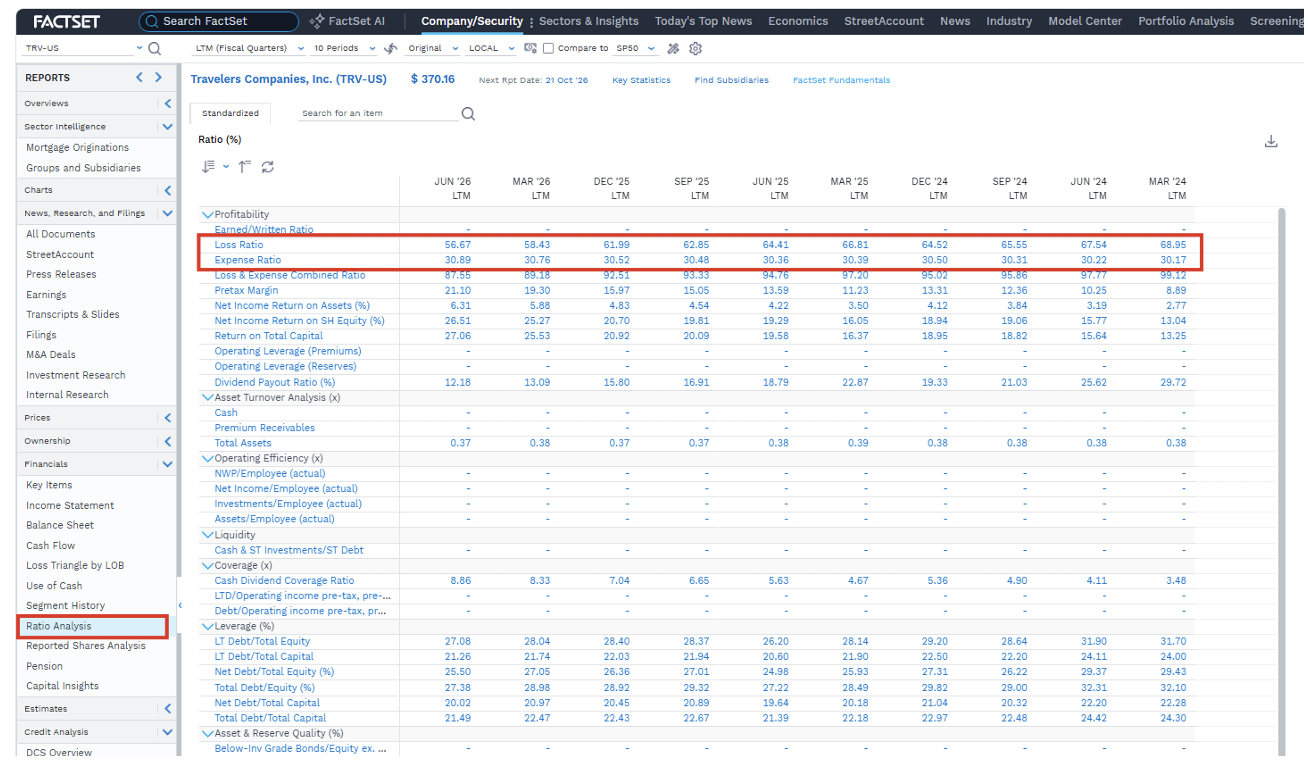Open the SP50 comparison dropdown

pos(652,48)
